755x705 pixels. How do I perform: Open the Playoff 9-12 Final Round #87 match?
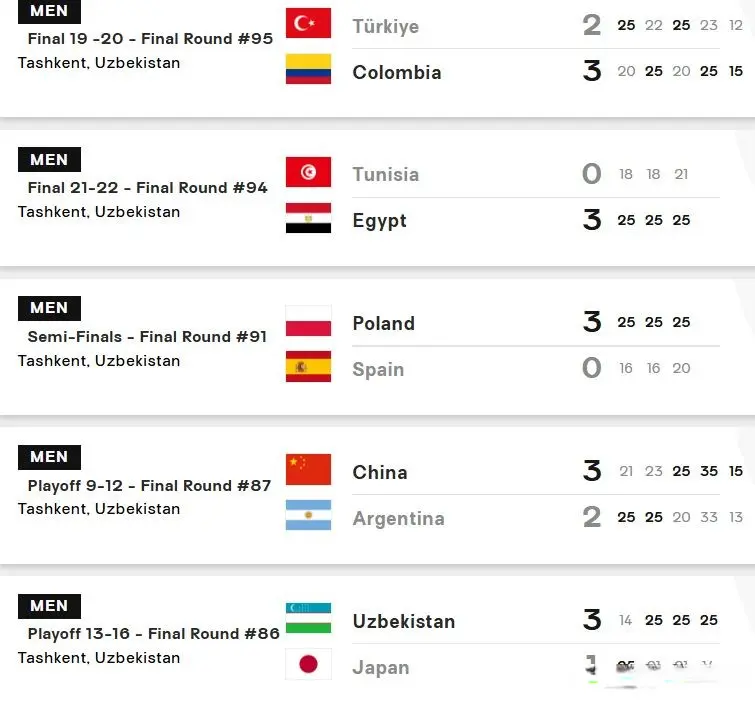pos(149,485)
